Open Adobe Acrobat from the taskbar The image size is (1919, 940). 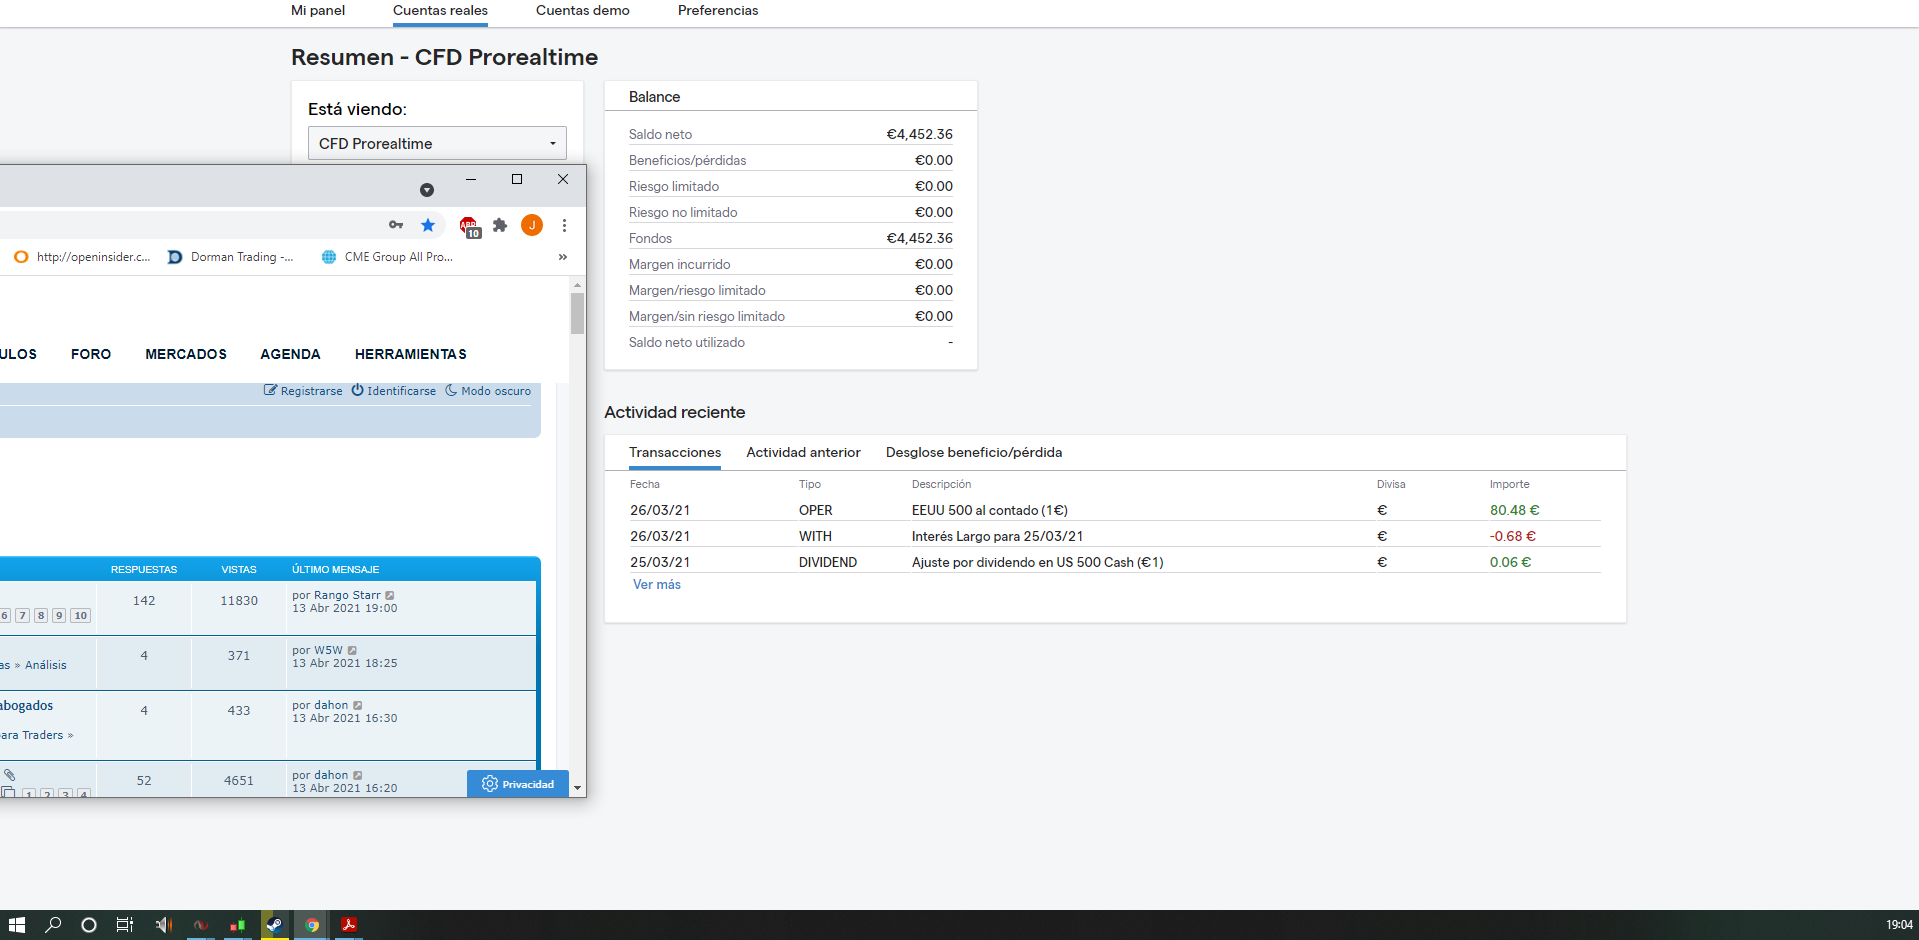[x=349, y=925]
